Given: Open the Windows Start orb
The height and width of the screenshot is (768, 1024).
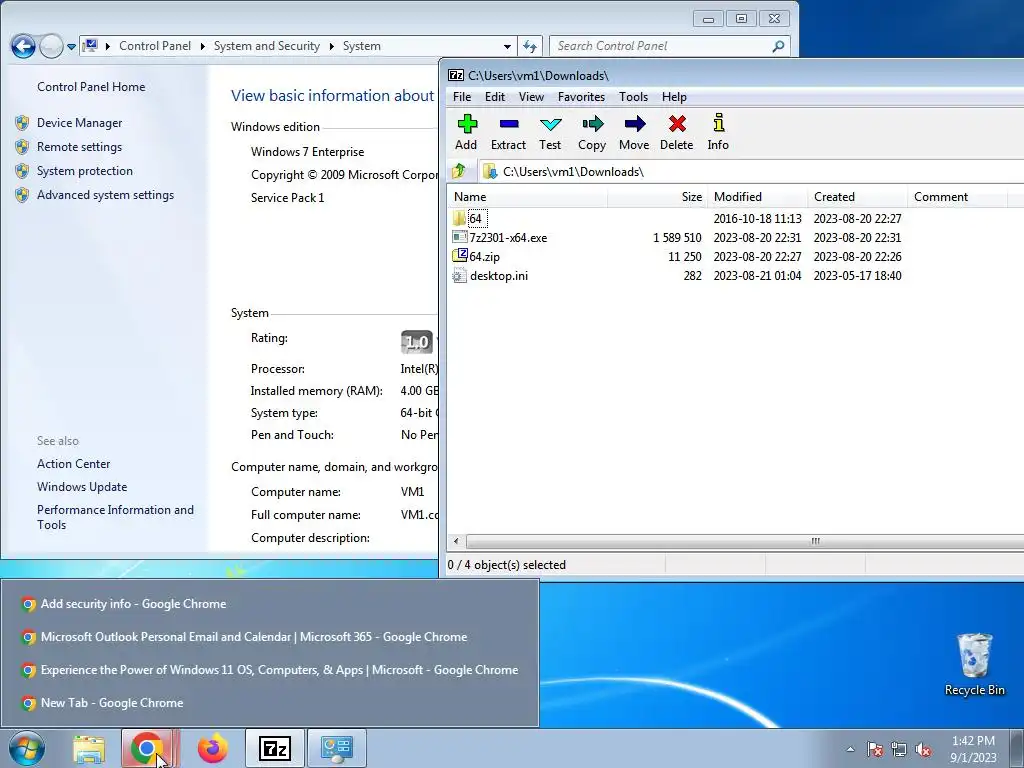Looking at the screenshot, I should (26, 748).
